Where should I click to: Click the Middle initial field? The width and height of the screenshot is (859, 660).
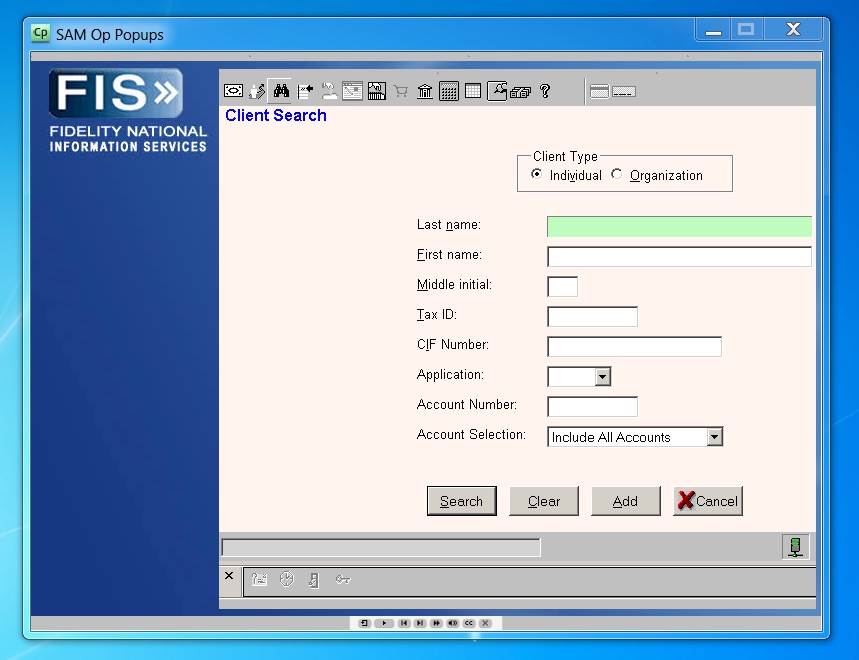[x=563, y=286]
